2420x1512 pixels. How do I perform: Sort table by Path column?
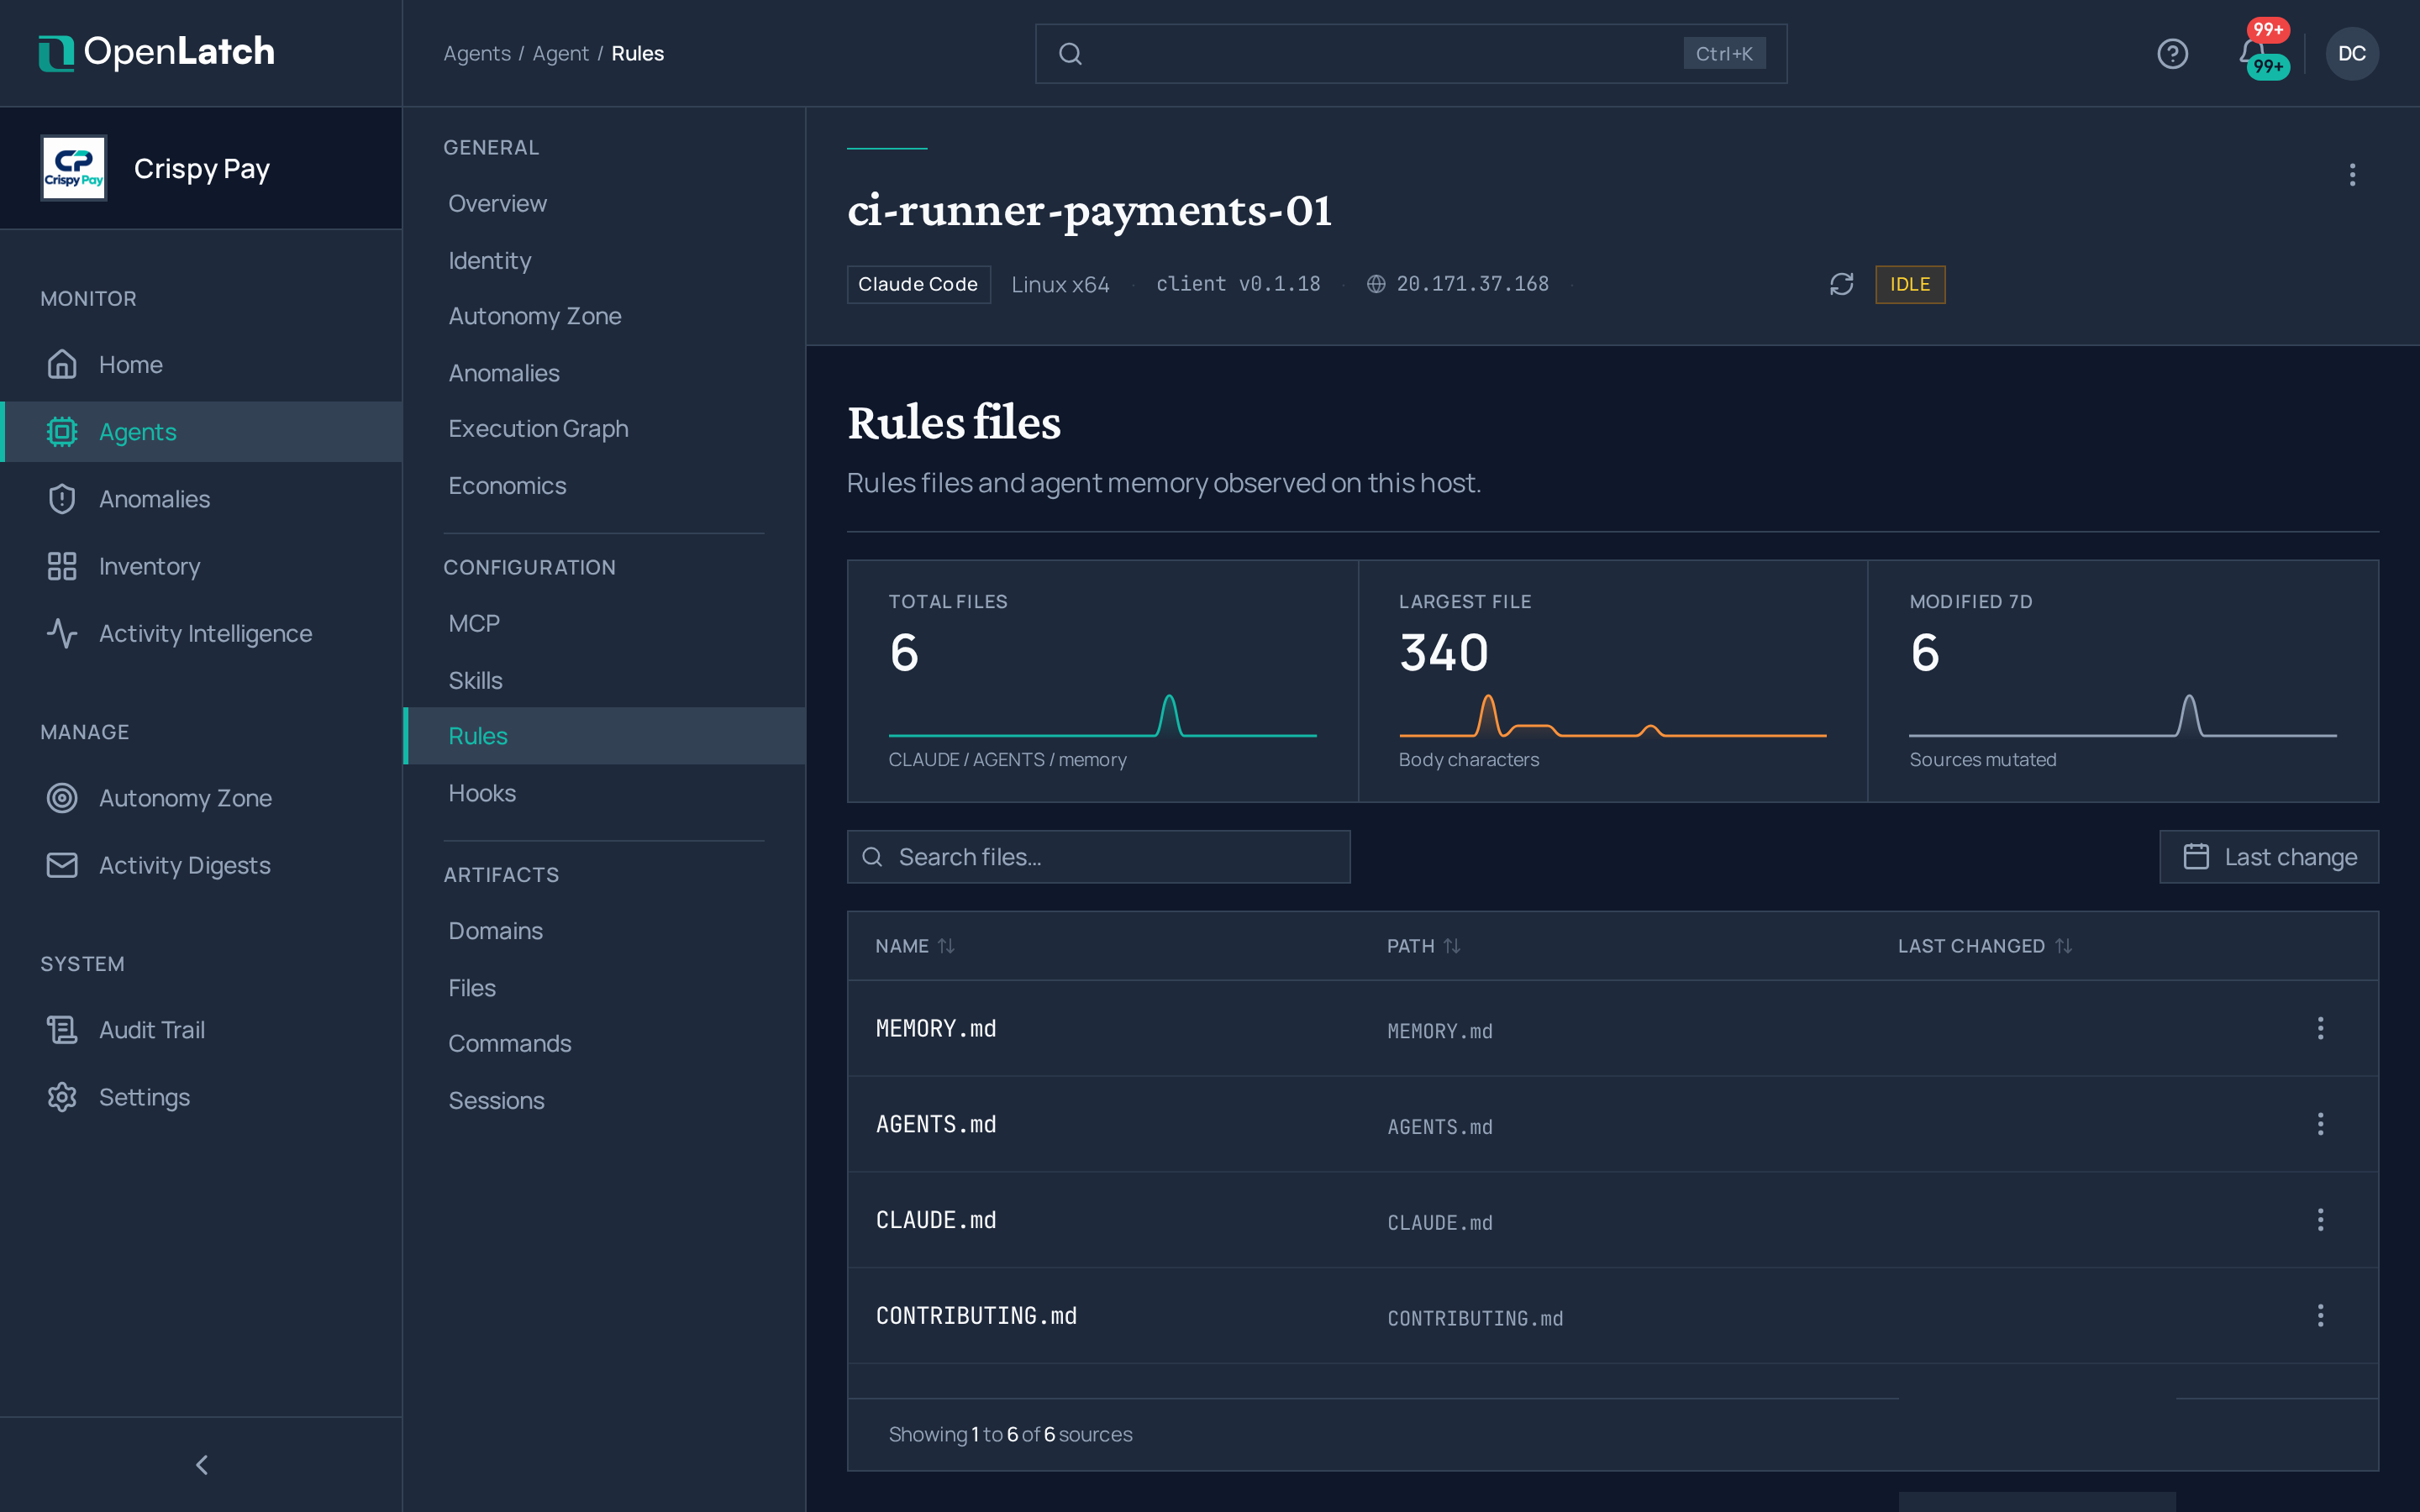pos(1423,946)
